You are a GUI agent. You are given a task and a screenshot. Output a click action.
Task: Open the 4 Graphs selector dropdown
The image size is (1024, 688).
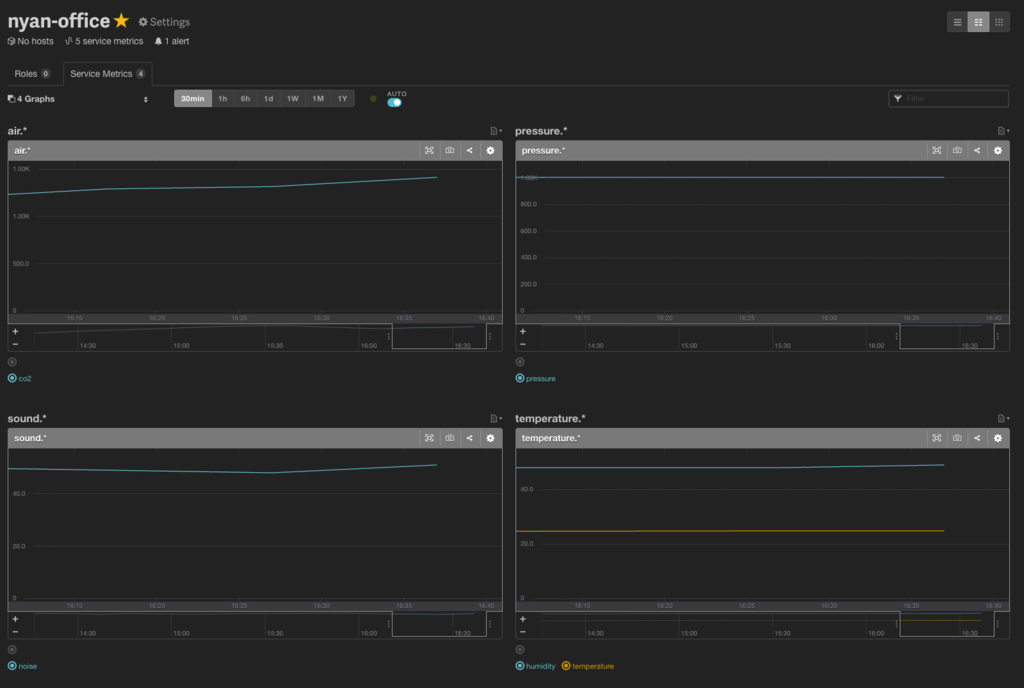(x=78, y=99)
